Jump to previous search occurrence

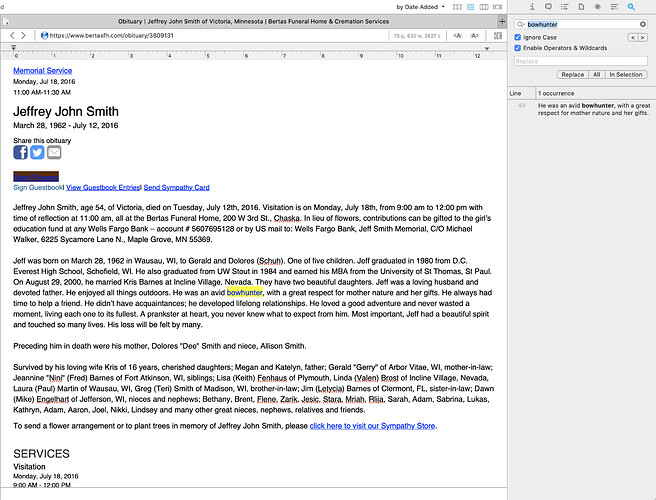tap(633, 38)
